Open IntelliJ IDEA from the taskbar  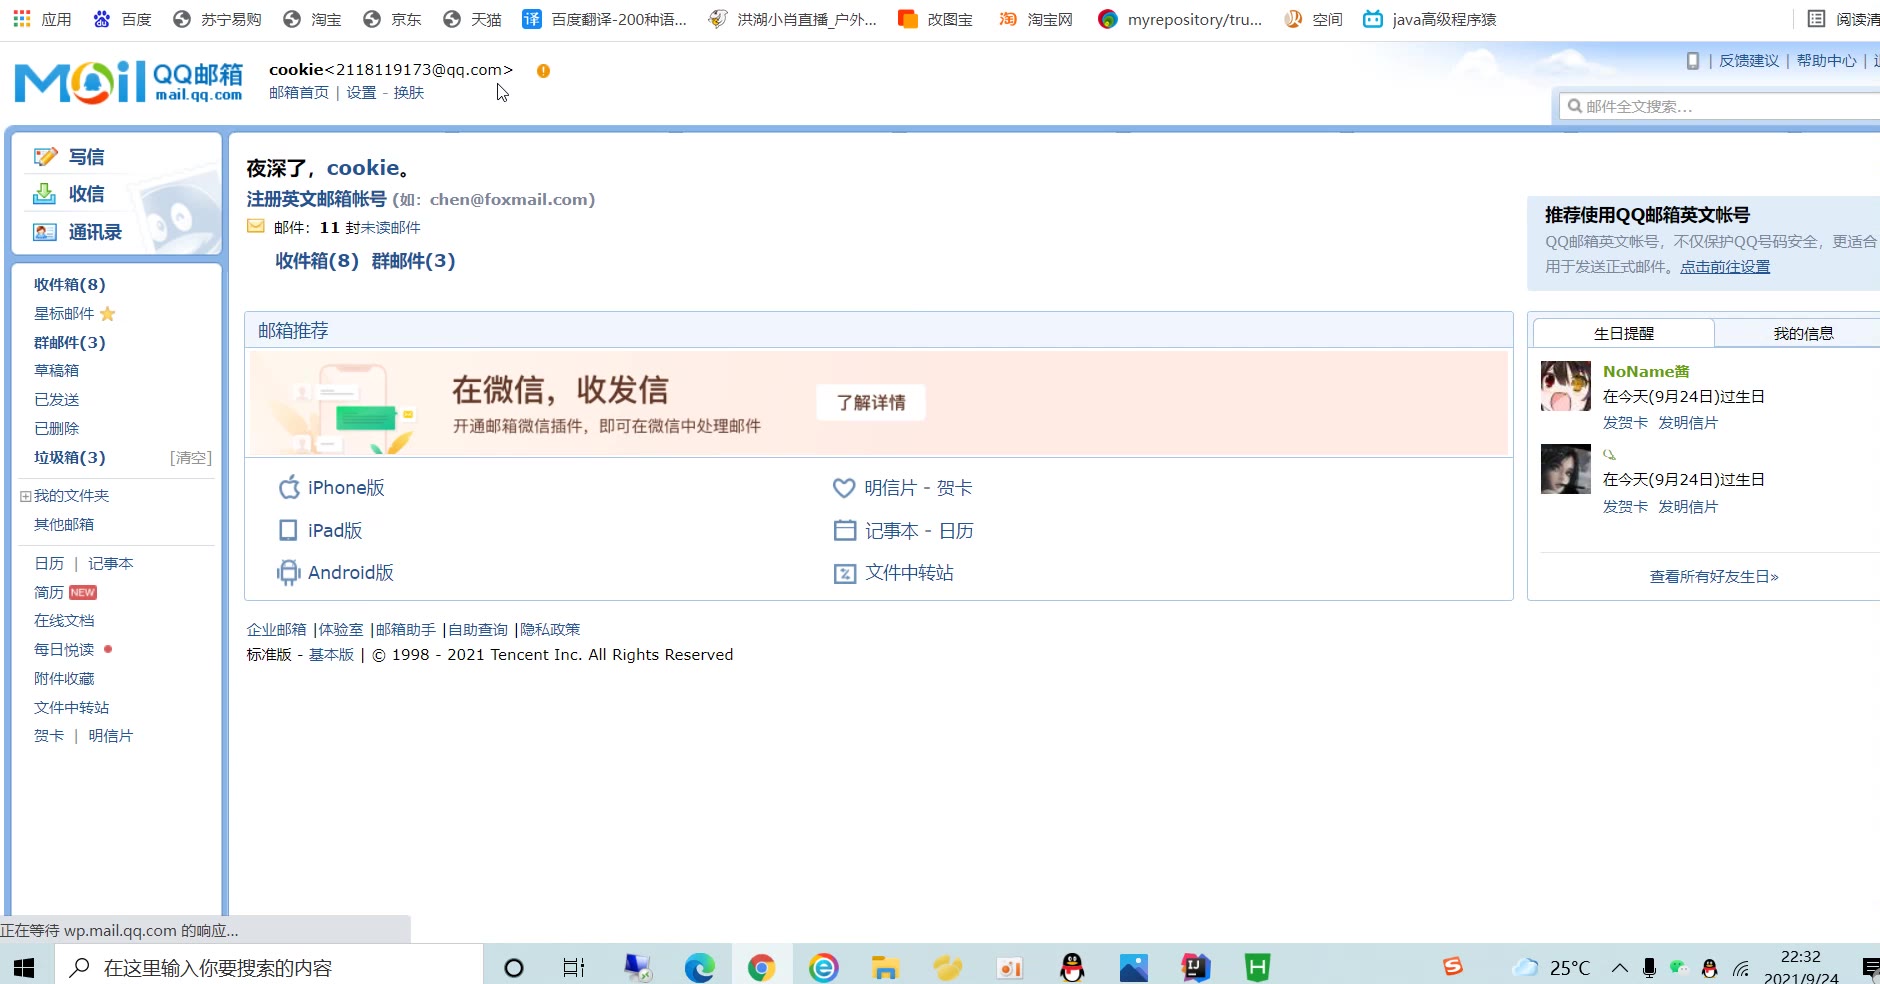(x=1196, y=967)
